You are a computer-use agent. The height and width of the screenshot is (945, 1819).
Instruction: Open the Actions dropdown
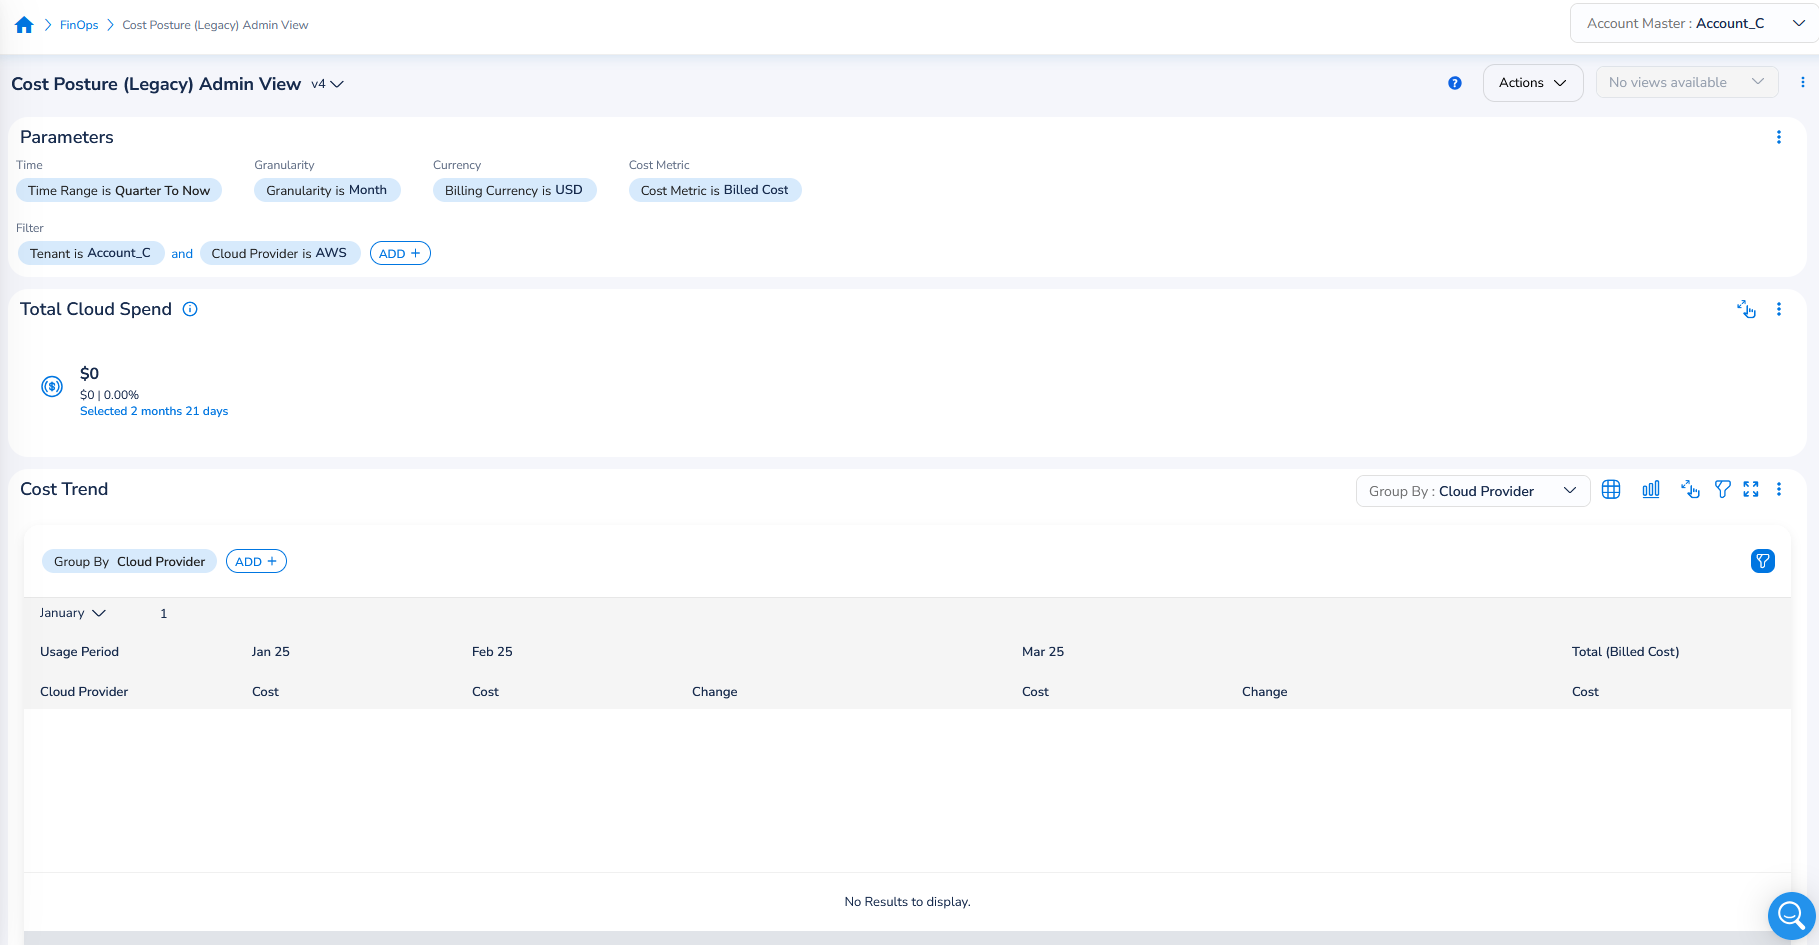pos(1533,83)
